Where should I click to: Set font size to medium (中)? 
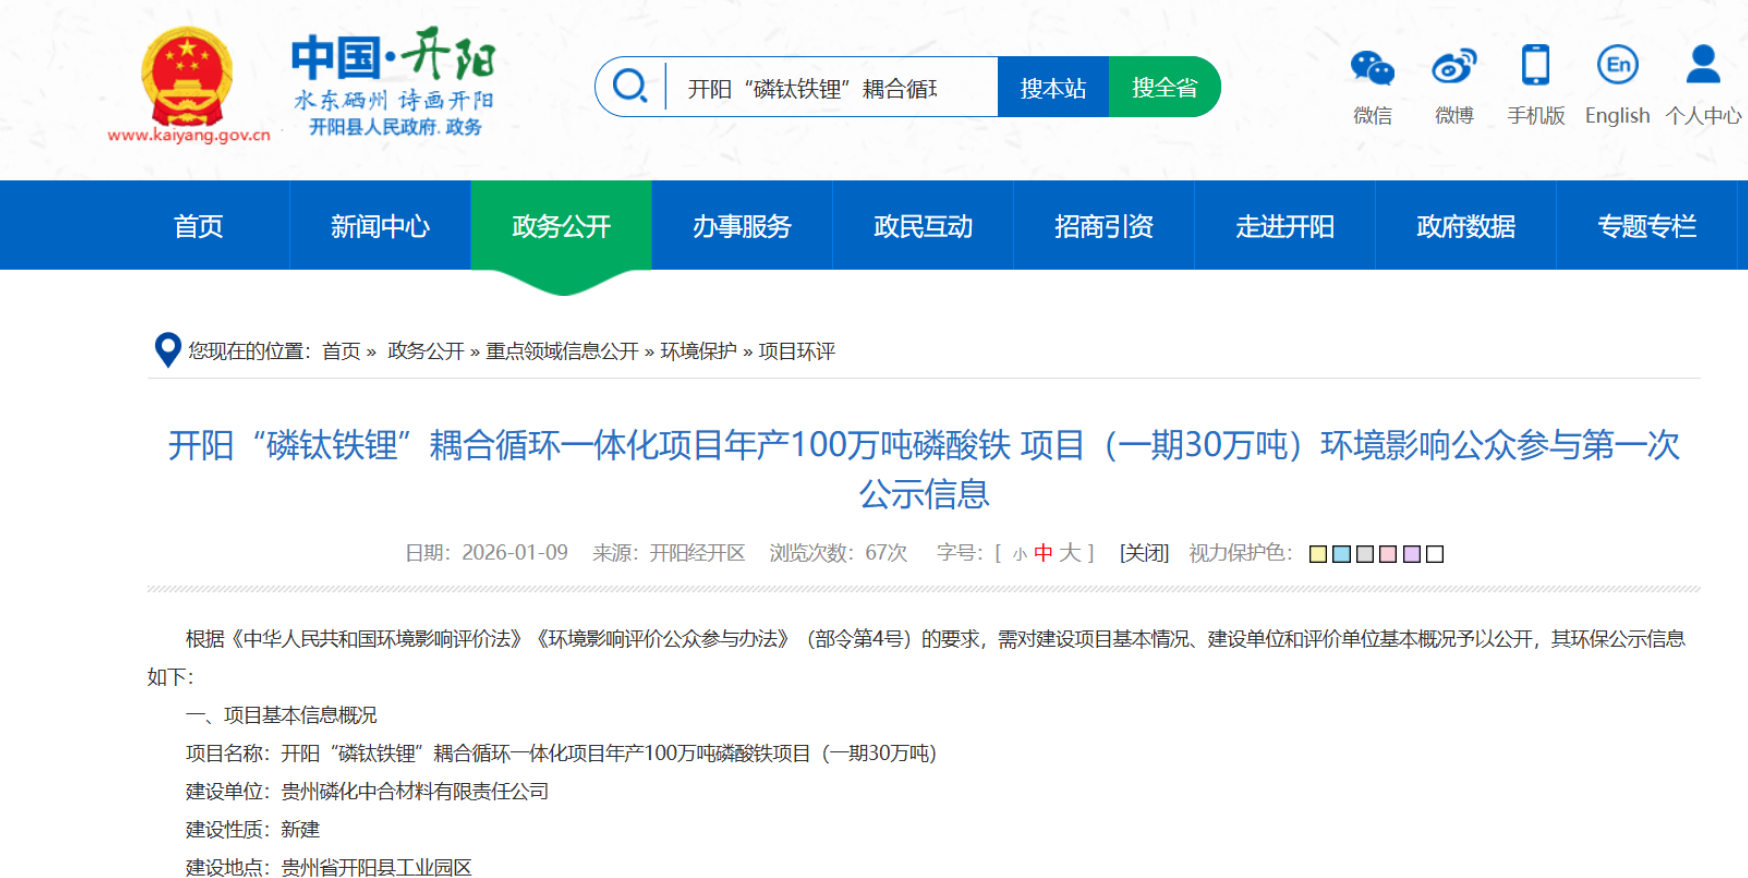1043,553
